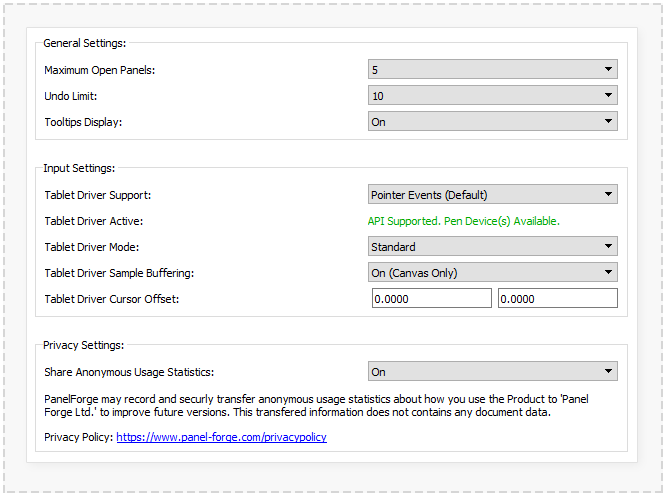Expand the Tablet Driver Sample Buffering dropdown
Image resolution: width=666 pixels, height=497 pixels.
coord(492,272)
